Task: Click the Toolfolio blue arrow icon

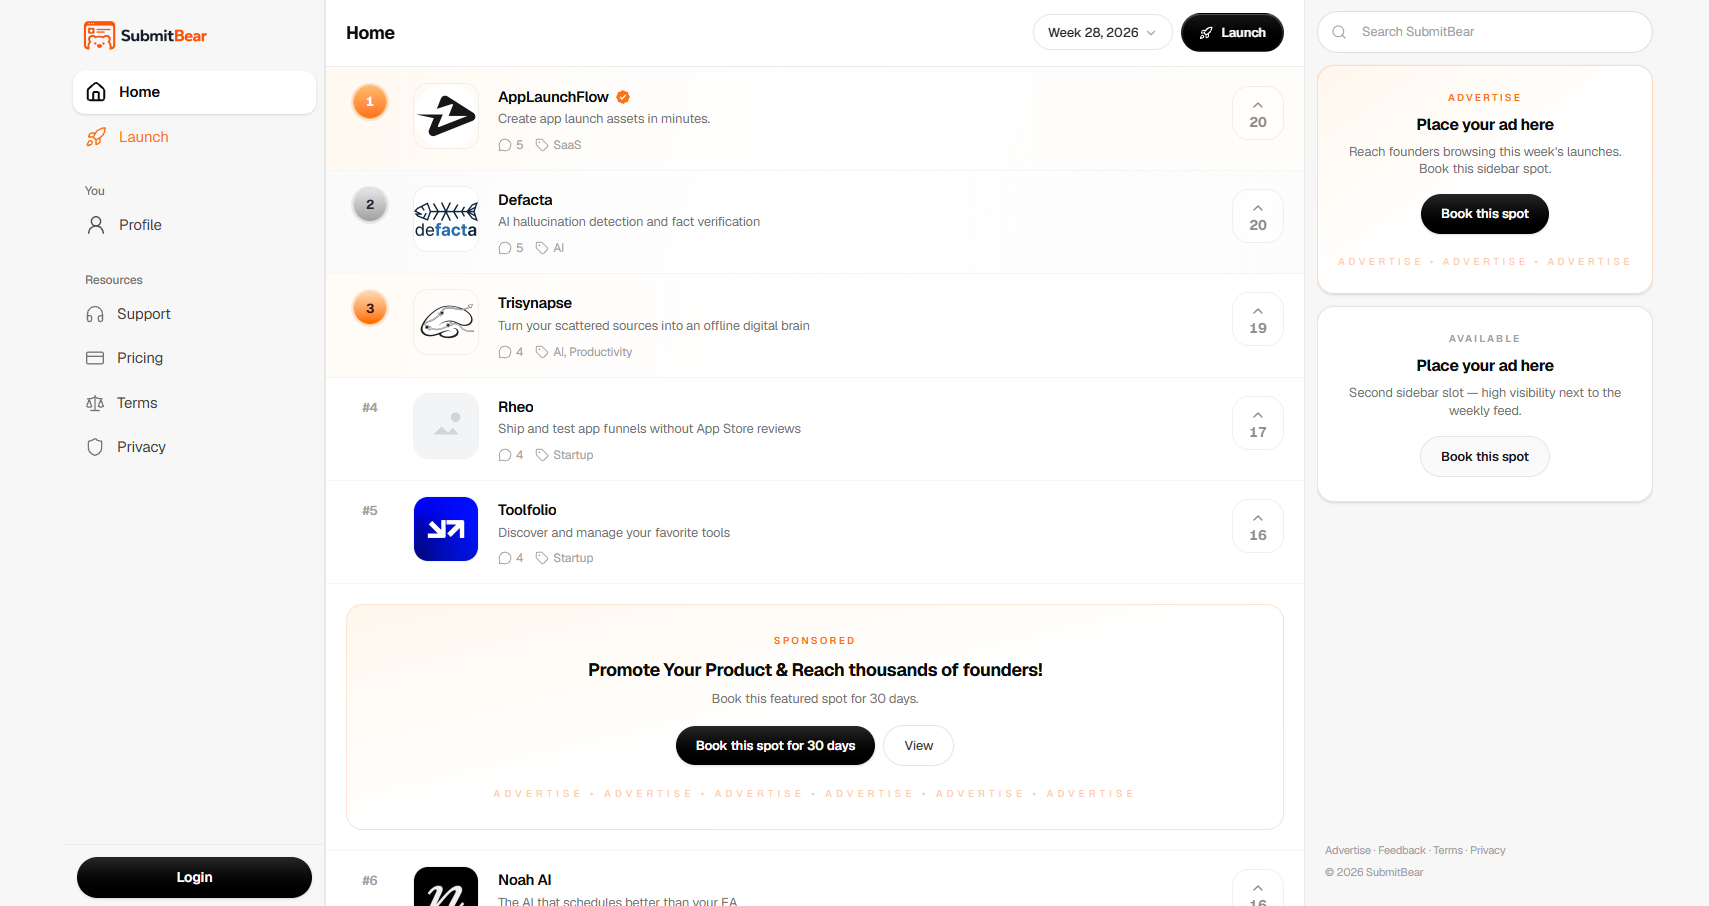Action: point(446,529)
